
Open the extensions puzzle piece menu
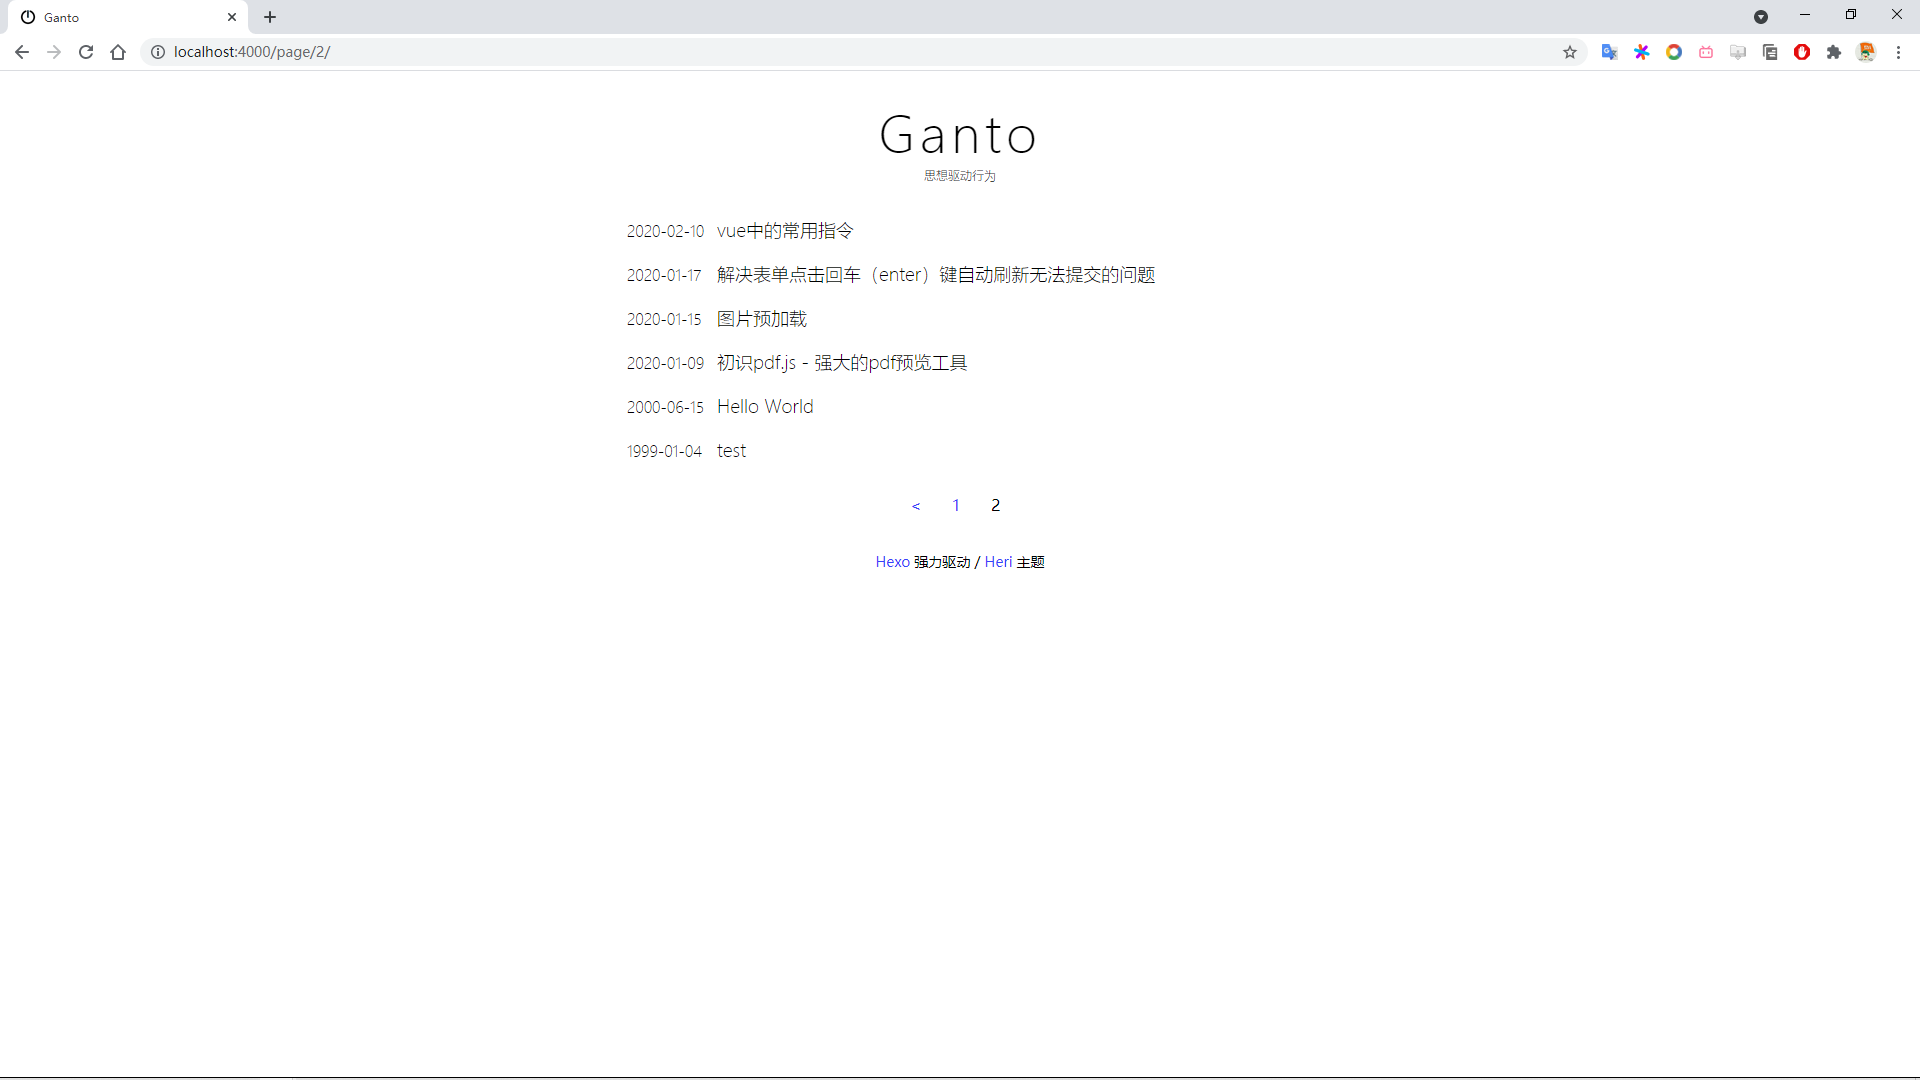[x=1834, y=52]
